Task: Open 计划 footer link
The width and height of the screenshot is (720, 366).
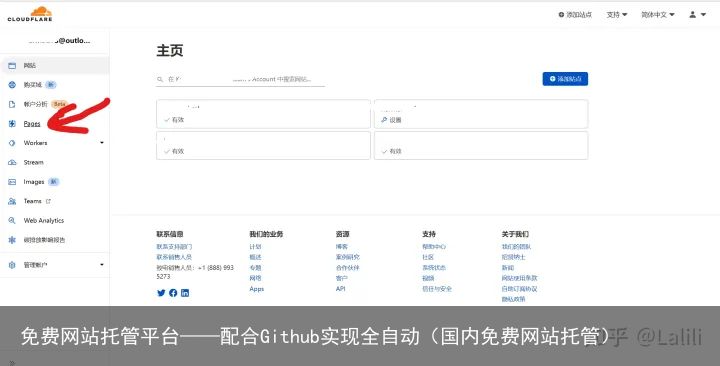Action: point(255,247)
